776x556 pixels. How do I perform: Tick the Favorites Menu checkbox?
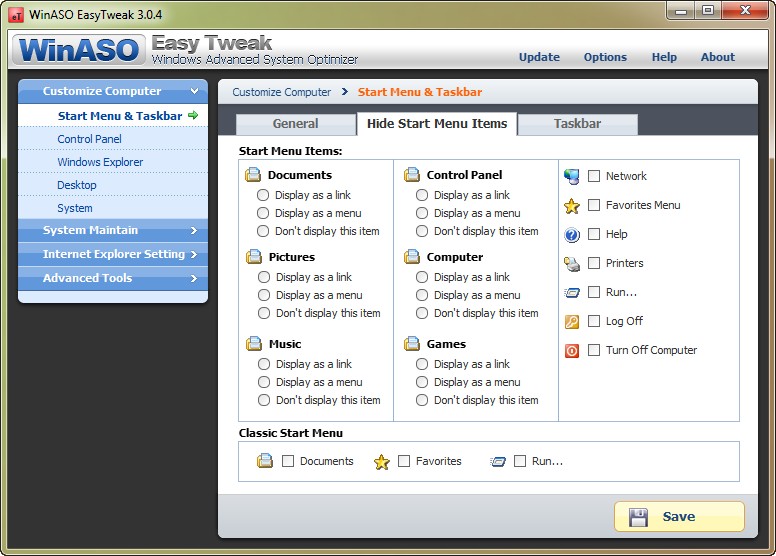coord(594,205)
